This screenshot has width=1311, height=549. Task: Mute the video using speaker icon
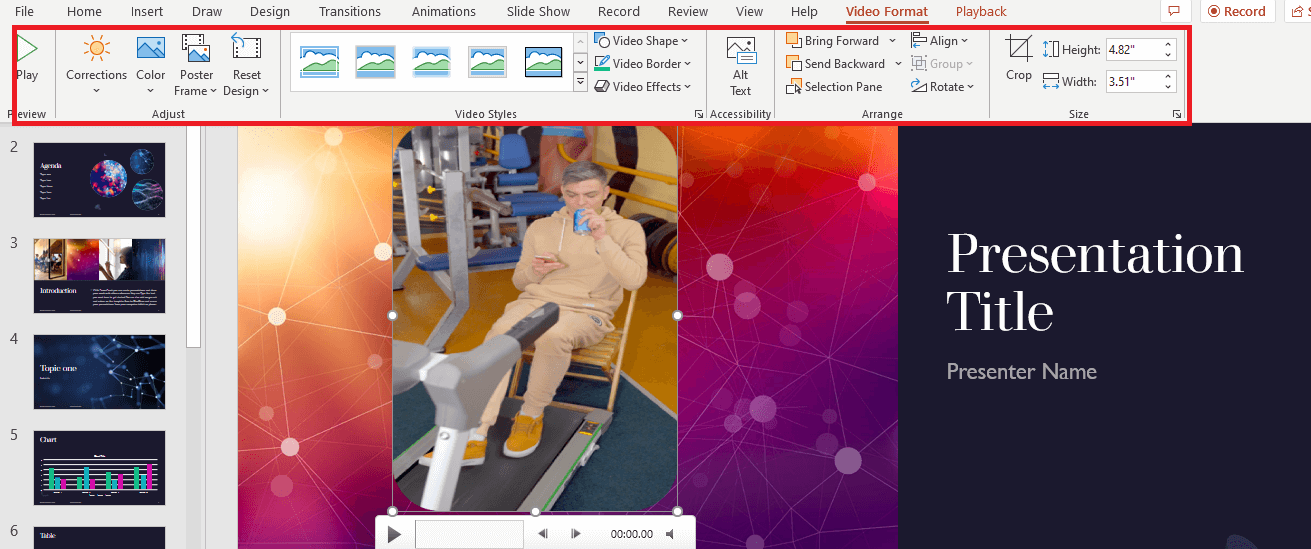click(671, 534)
